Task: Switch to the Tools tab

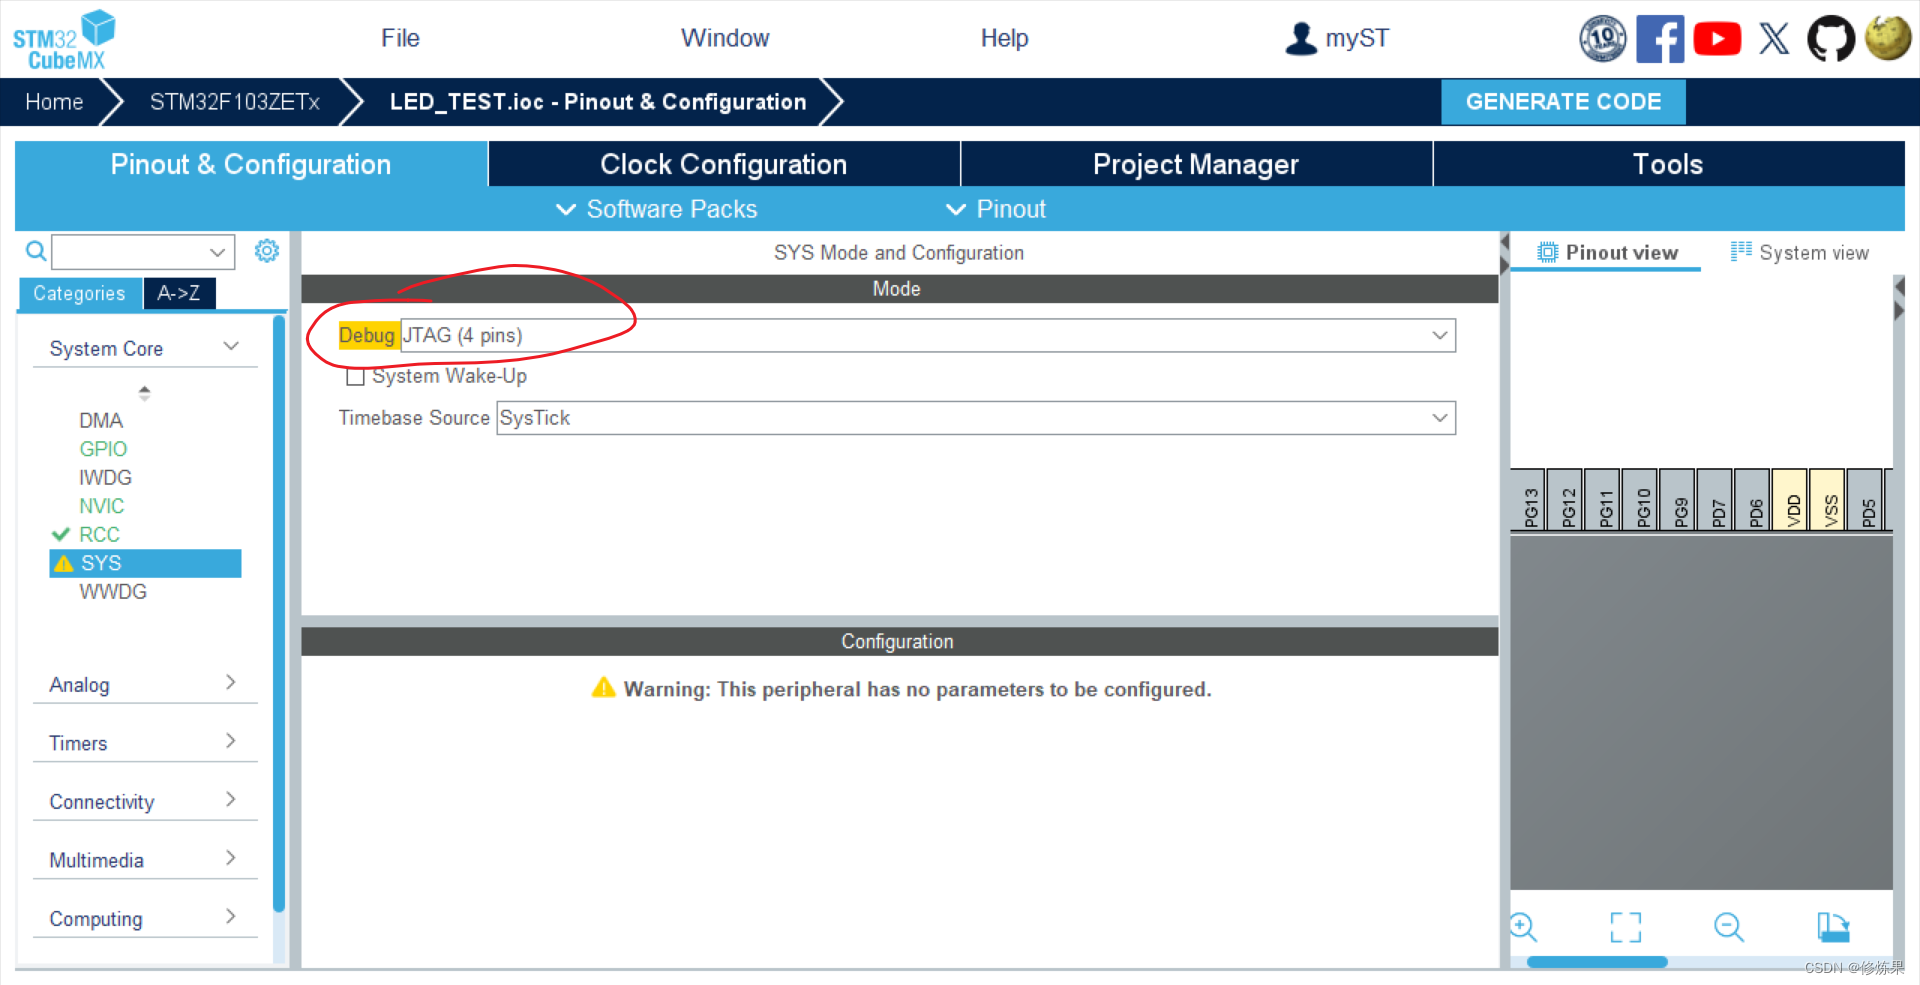Action: [x=1668, y=164]
